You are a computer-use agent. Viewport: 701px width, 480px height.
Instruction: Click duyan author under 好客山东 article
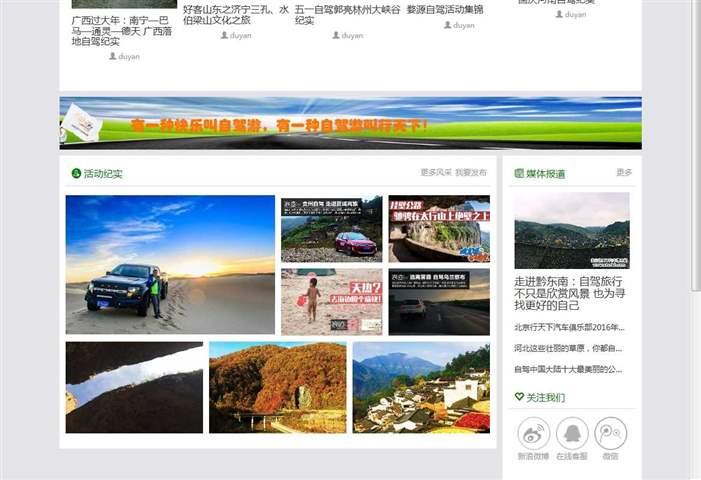(241, 35)
